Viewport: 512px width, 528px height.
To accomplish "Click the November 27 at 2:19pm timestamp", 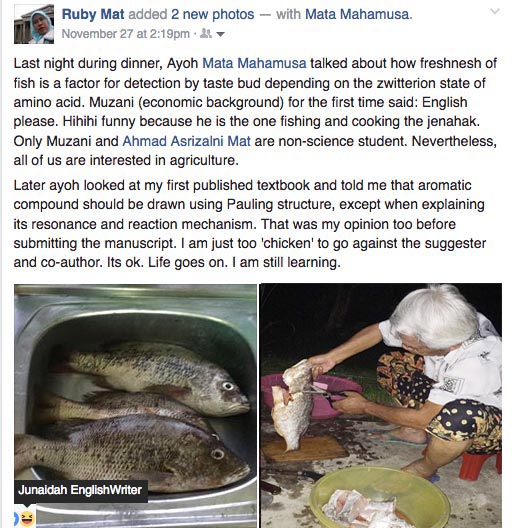I will pos(126,34).
